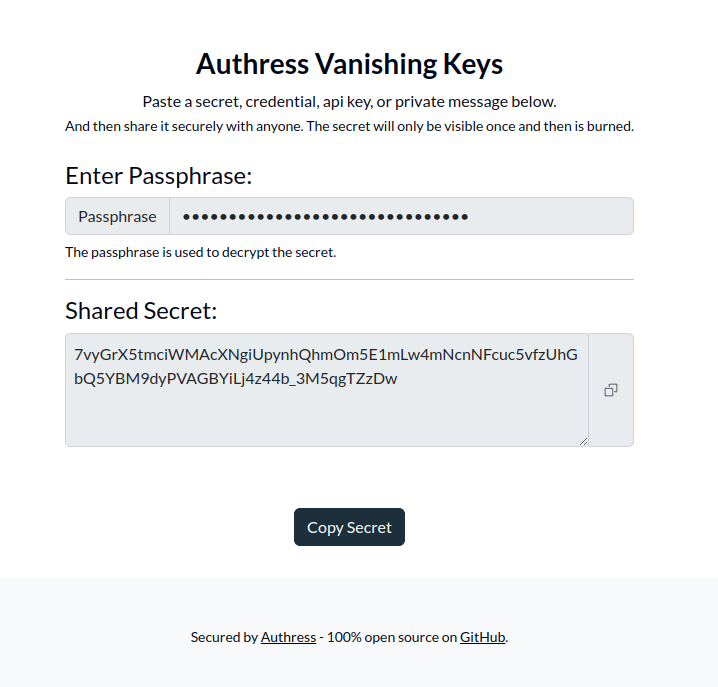Click the 'Secured by' footer text
Viewport: 718px width, 687px height.
click(224, 637)
